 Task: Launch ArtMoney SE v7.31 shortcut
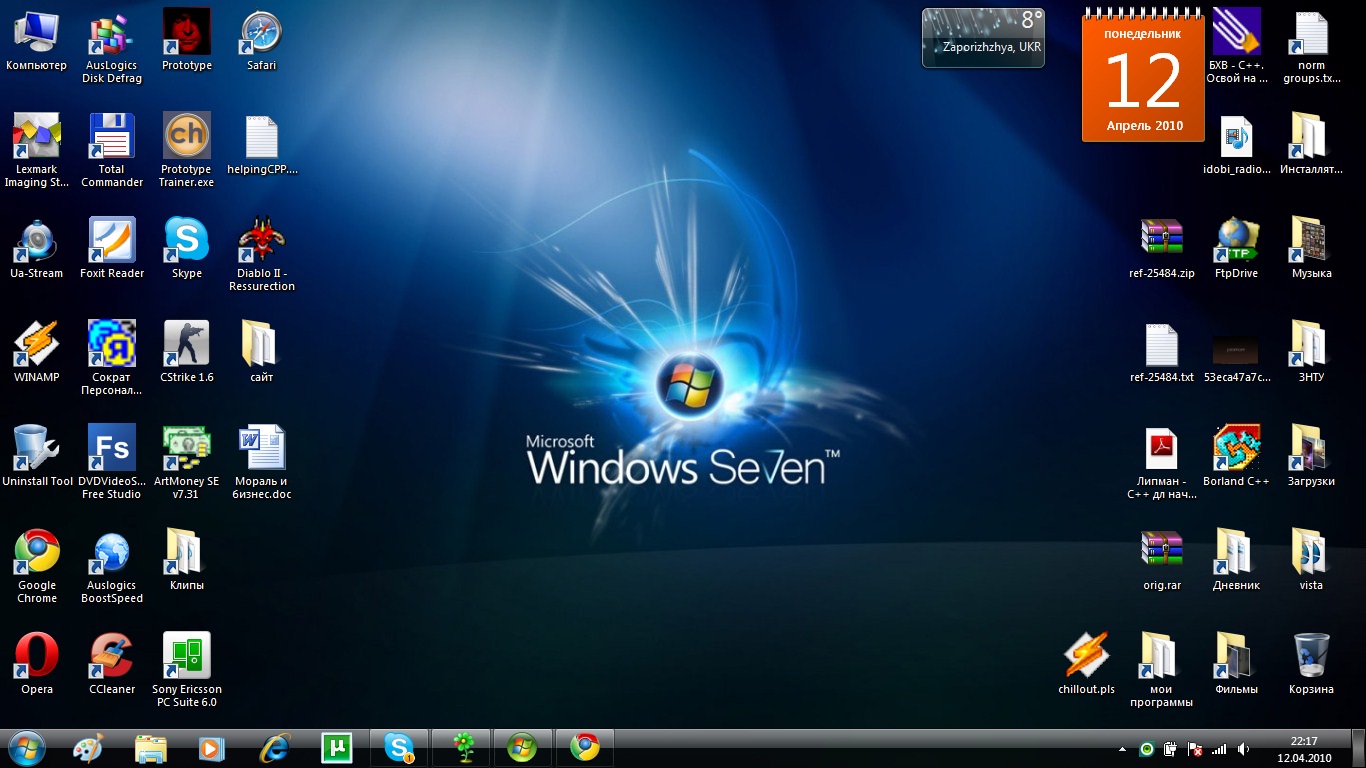click(187, 462)
